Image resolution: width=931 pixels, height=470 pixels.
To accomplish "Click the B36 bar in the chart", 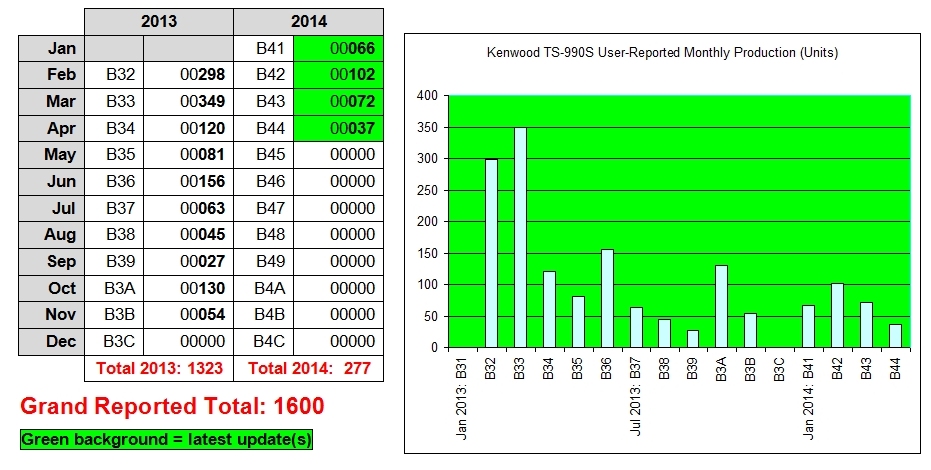I will (607, 298).
